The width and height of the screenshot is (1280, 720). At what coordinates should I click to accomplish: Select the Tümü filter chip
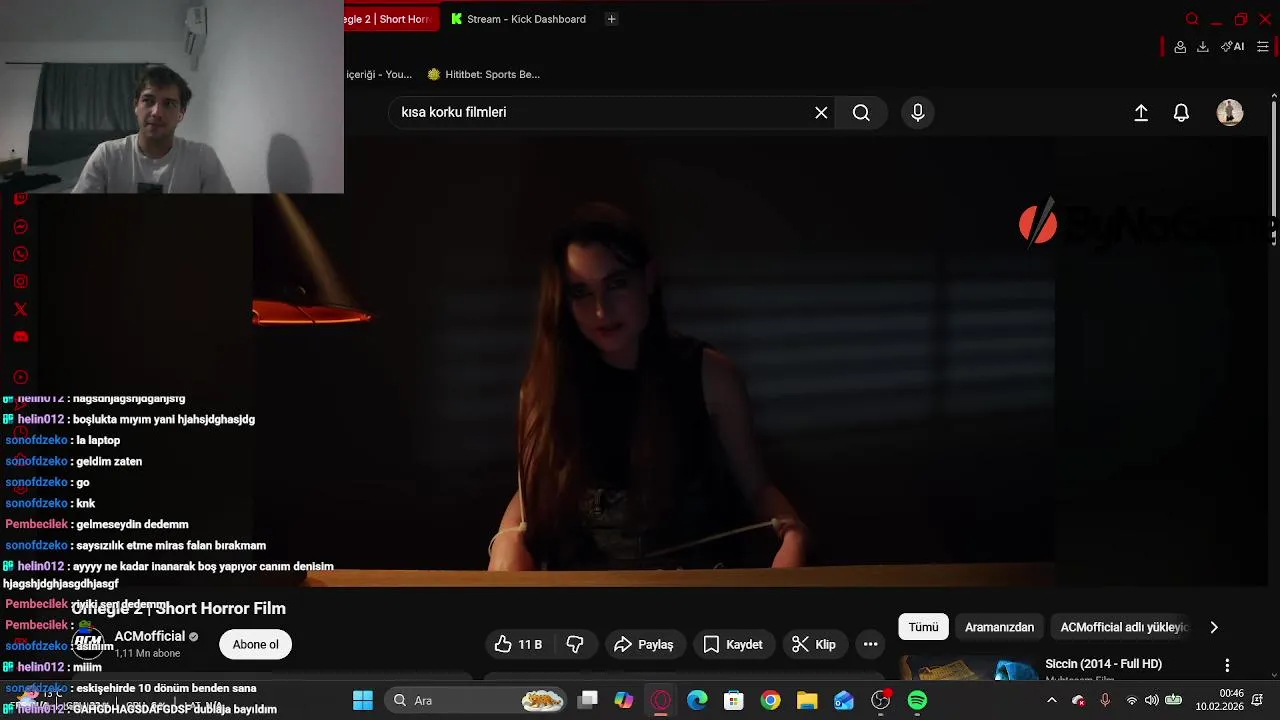pos(923,627)
